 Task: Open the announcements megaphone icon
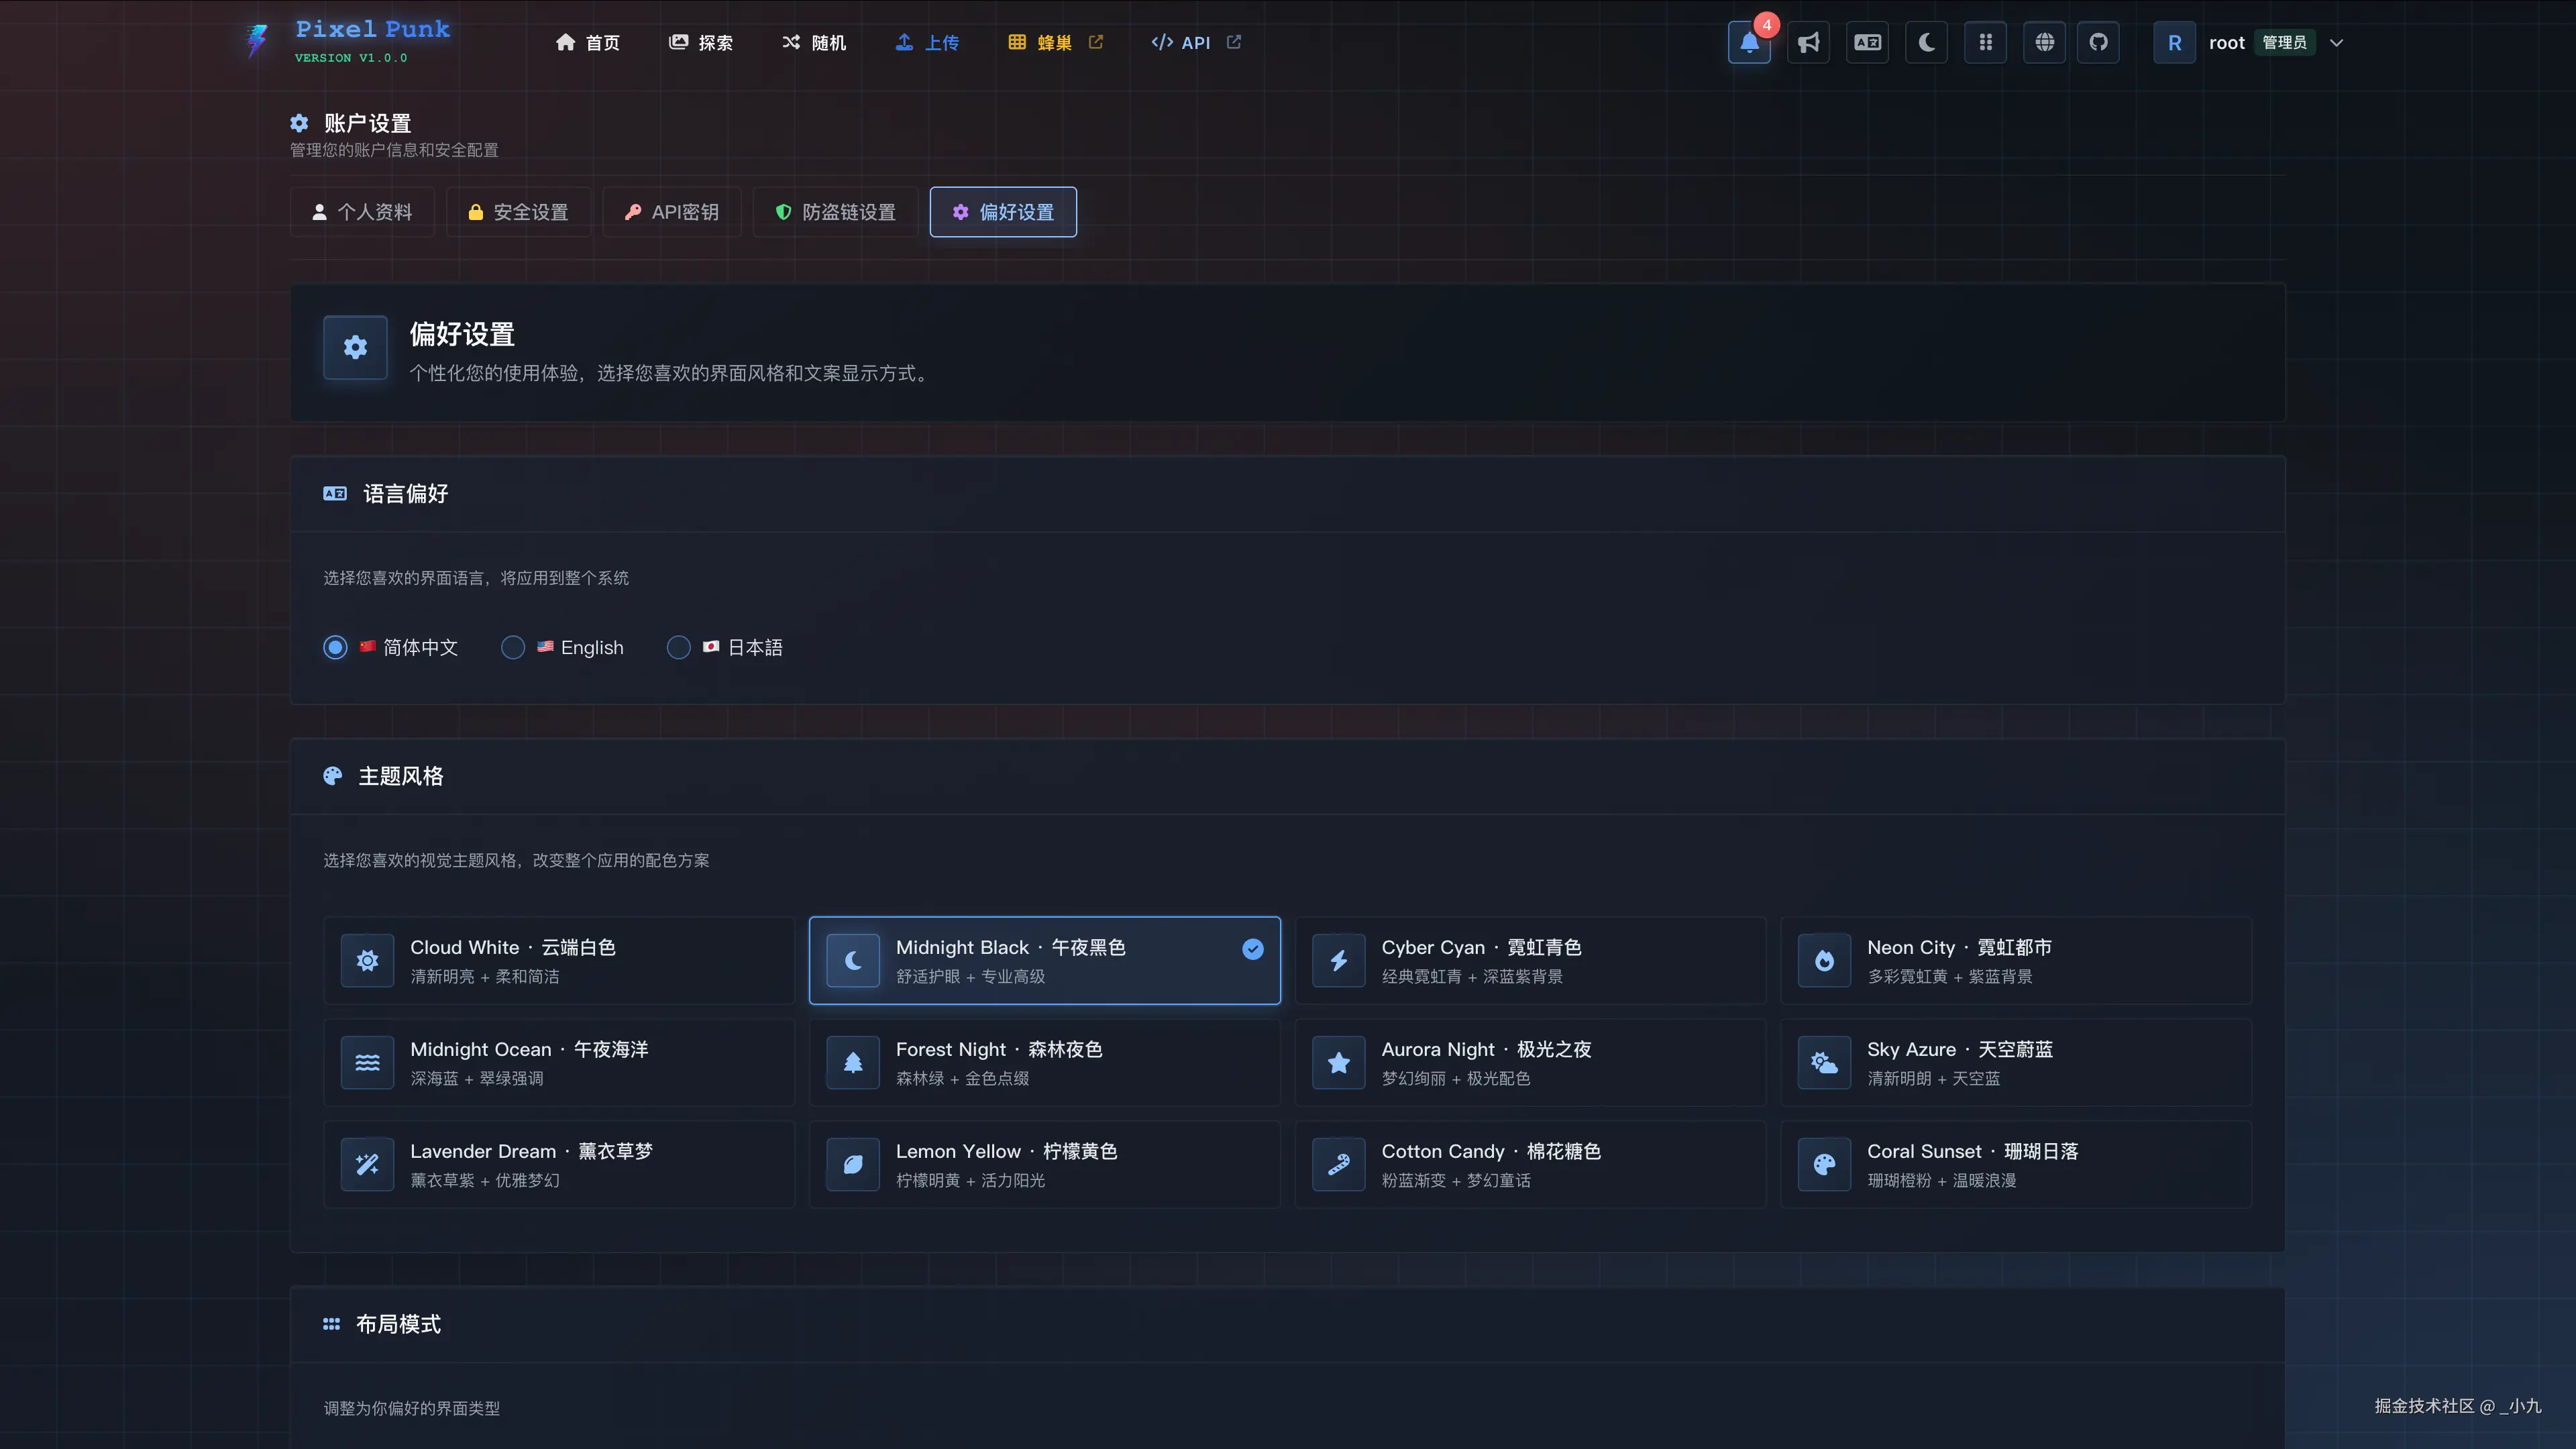click(1808, 43)
